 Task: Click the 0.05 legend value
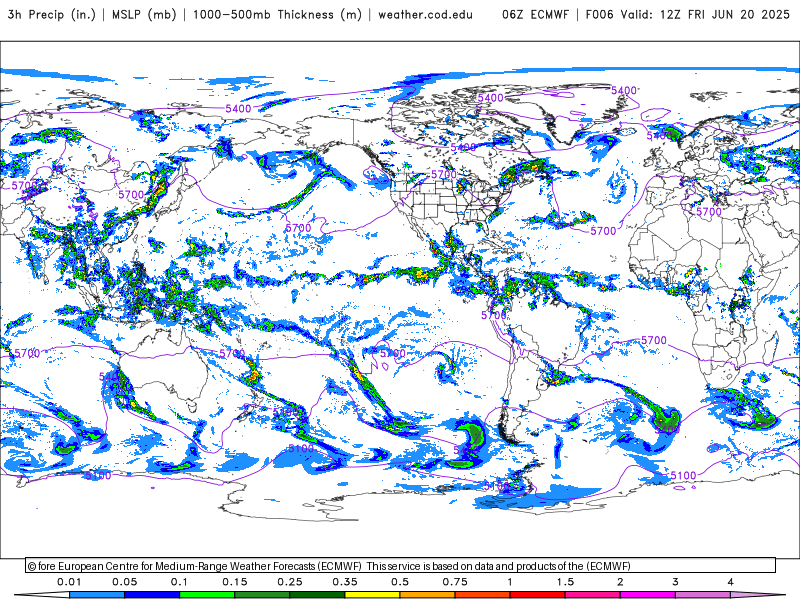coord(124,582)
